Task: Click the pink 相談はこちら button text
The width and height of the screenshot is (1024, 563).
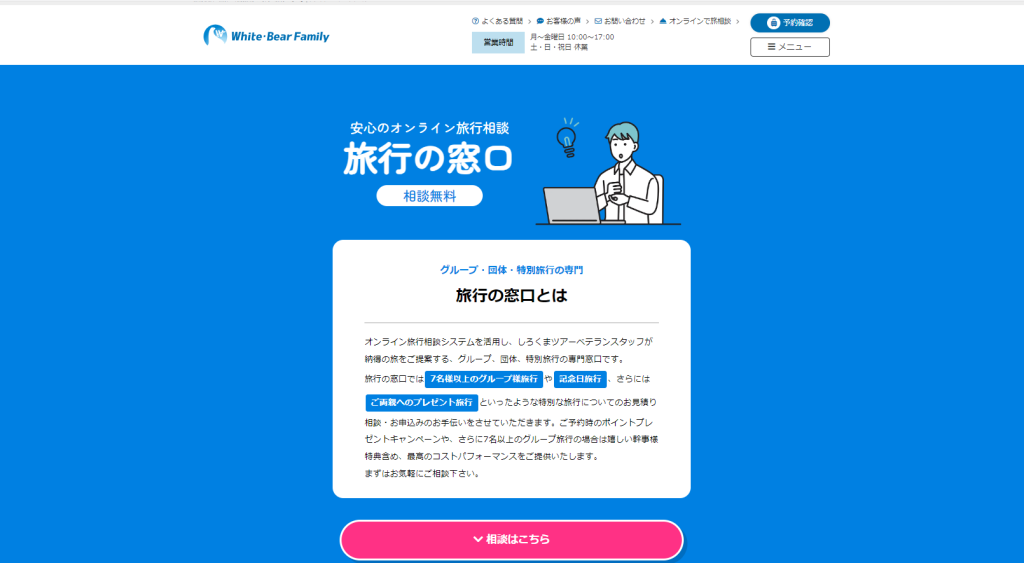Action: click(518, 539)
